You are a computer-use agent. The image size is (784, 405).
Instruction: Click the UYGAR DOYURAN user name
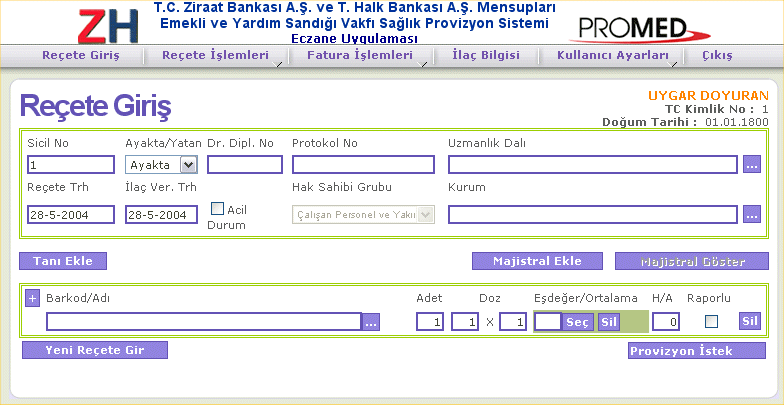pyautogui.click(x=708, y=96)
